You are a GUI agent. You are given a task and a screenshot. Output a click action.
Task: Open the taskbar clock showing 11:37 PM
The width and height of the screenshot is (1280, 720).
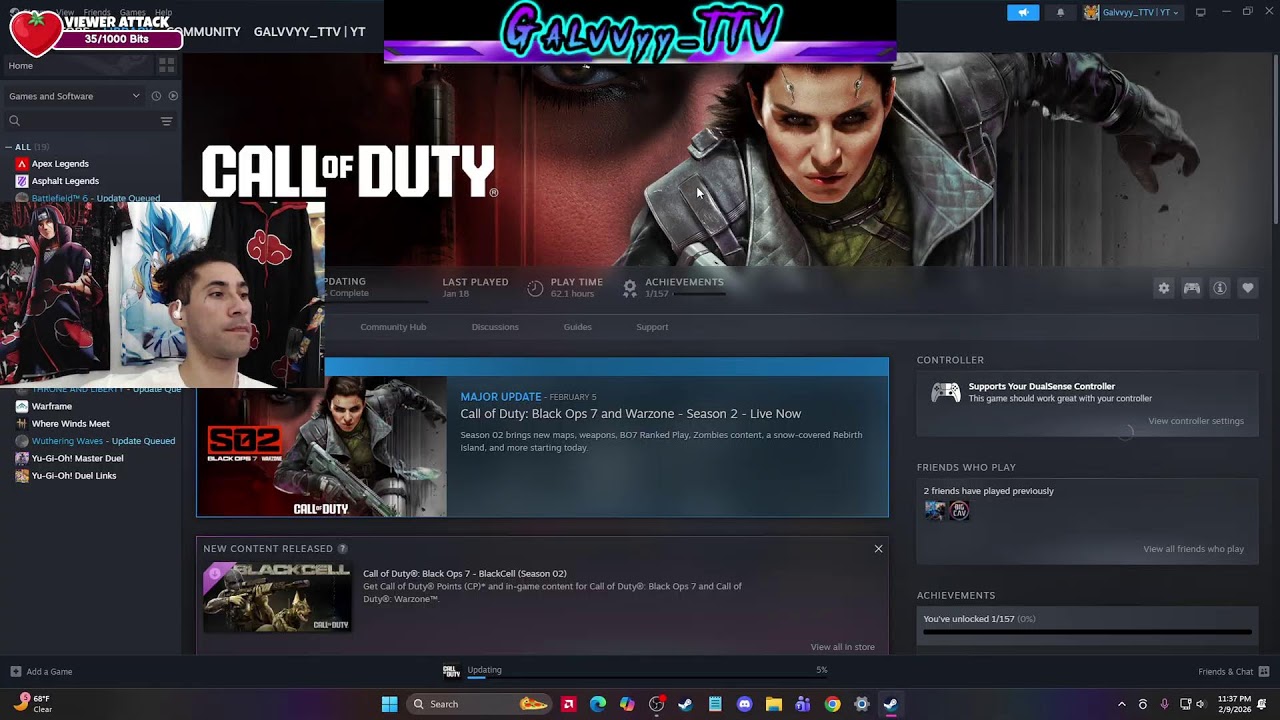point(1234,704)
